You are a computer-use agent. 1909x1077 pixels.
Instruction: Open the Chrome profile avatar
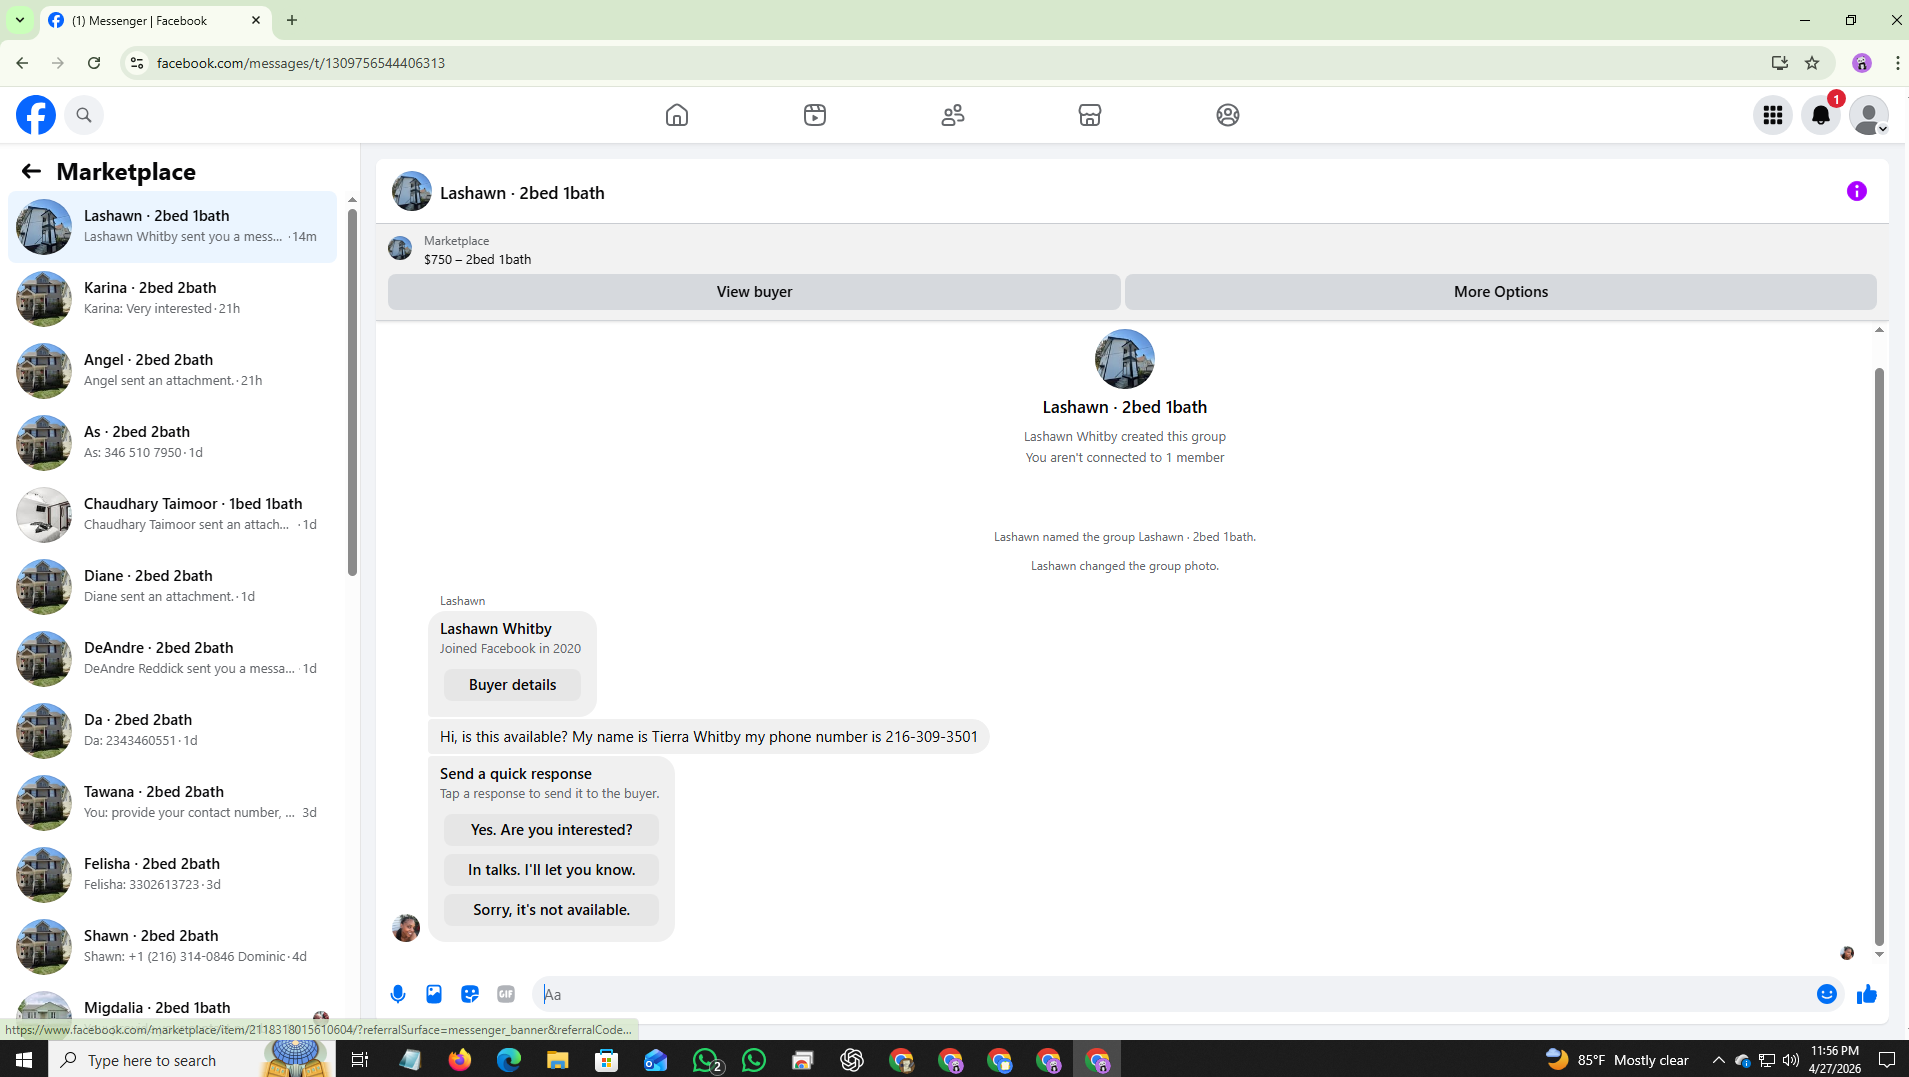1862,63
